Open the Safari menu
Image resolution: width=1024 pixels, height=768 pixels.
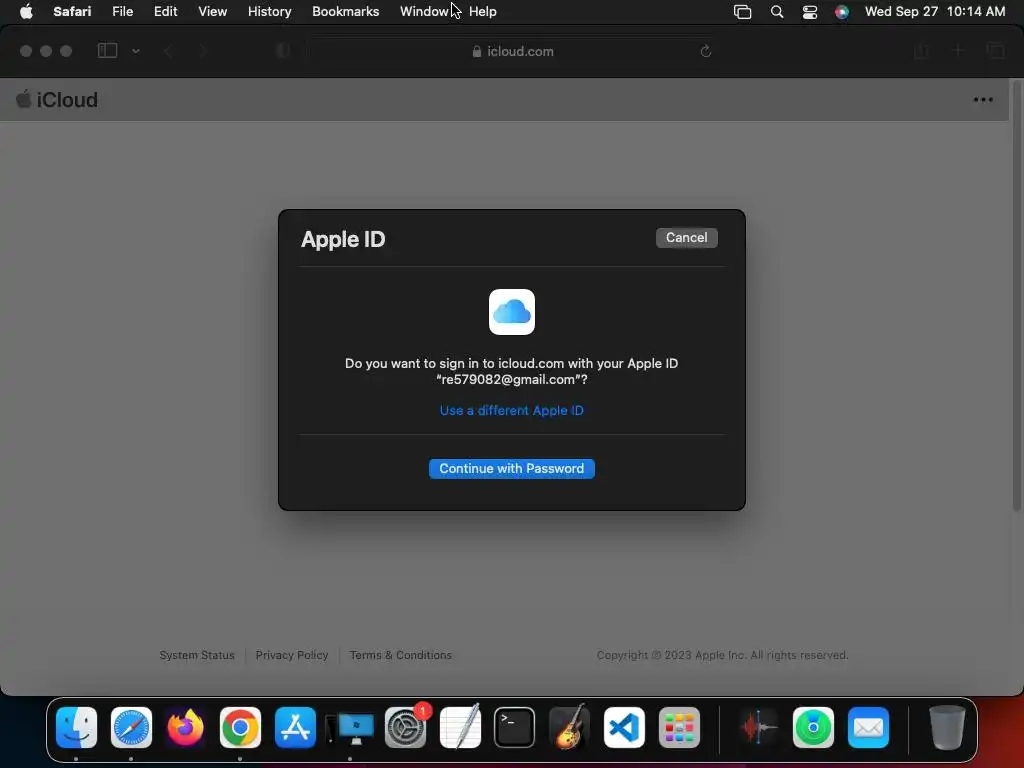(72, 12)
